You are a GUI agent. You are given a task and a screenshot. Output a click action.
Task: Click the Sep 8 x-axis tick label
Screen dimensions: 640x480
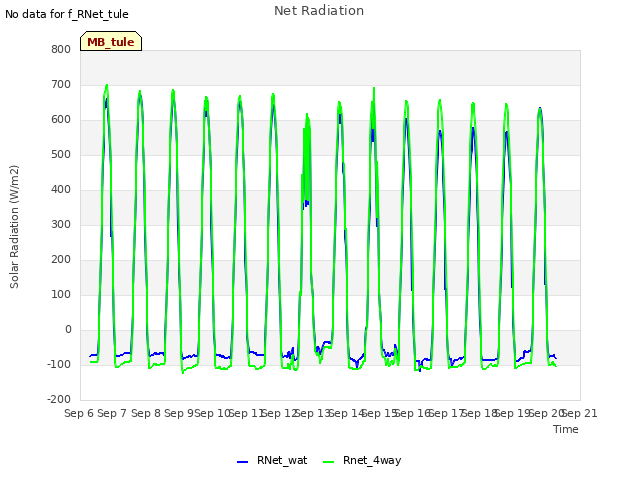(x=146, y=413)
